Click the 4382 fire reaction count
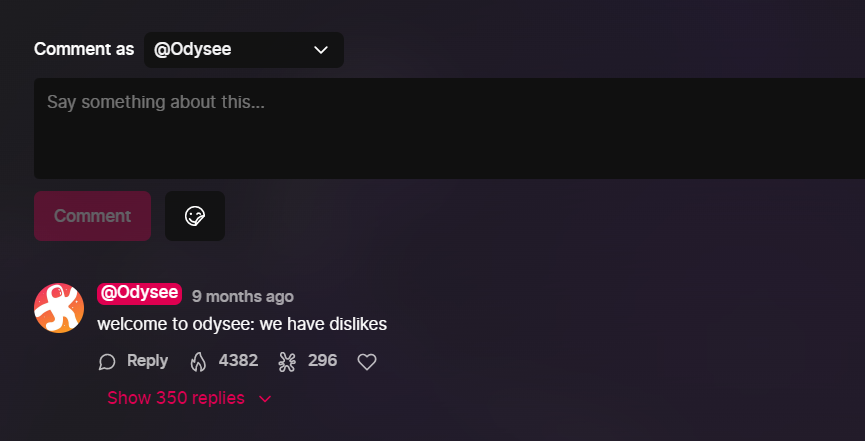This screenshot has height=441, width=865. [238, 361]
